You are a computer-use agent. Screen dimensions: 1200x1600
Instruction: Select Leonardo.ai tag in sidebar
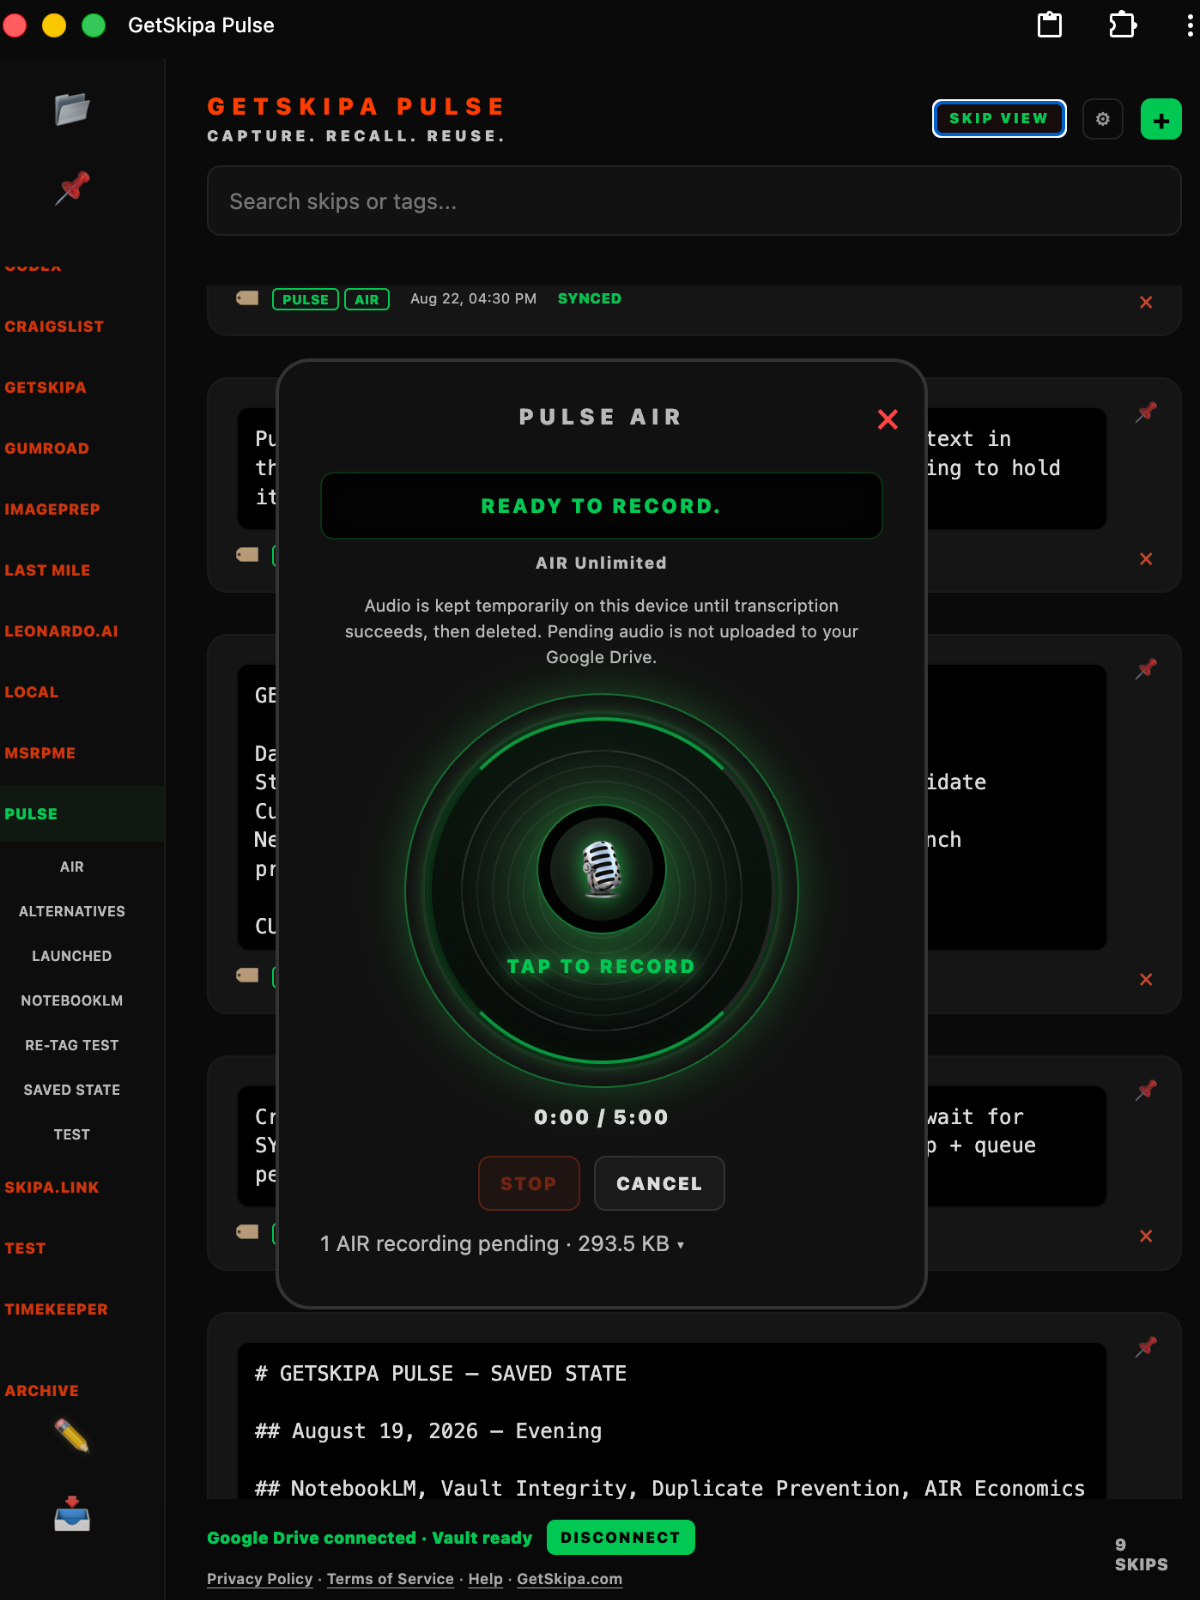[x=61, y=631]
